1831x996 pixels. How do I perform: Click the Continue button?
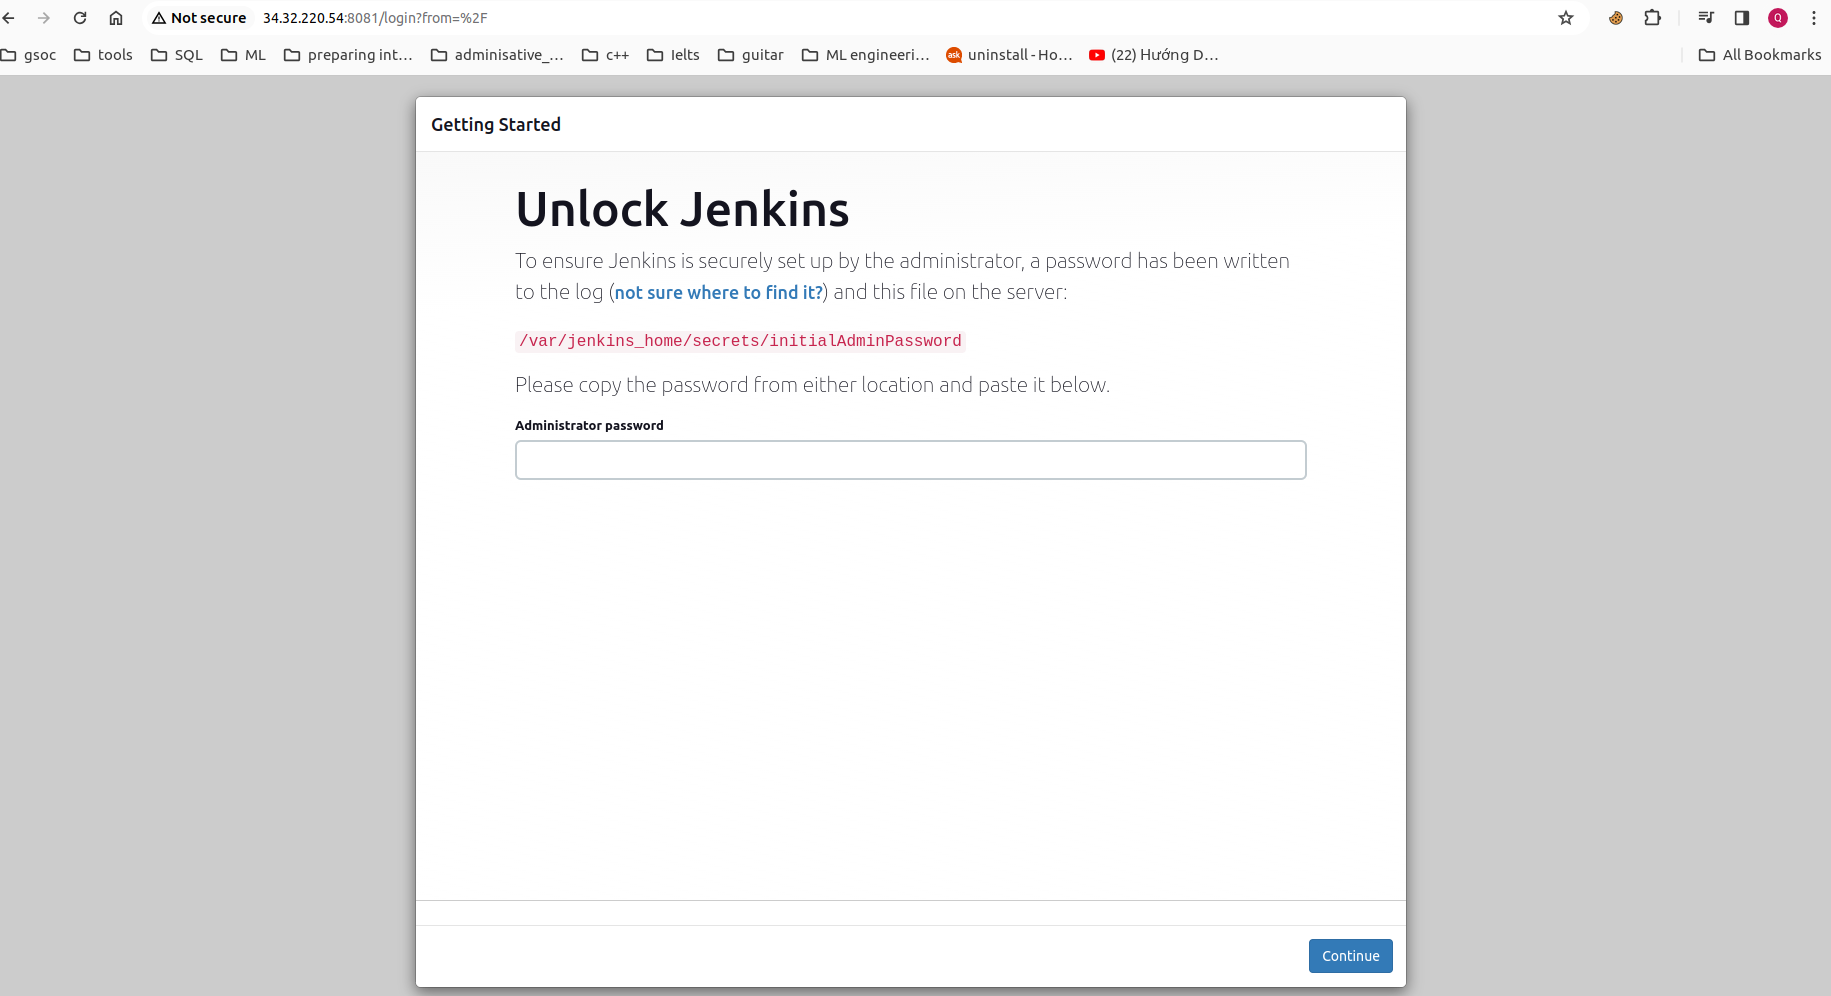click(1350, 956)
